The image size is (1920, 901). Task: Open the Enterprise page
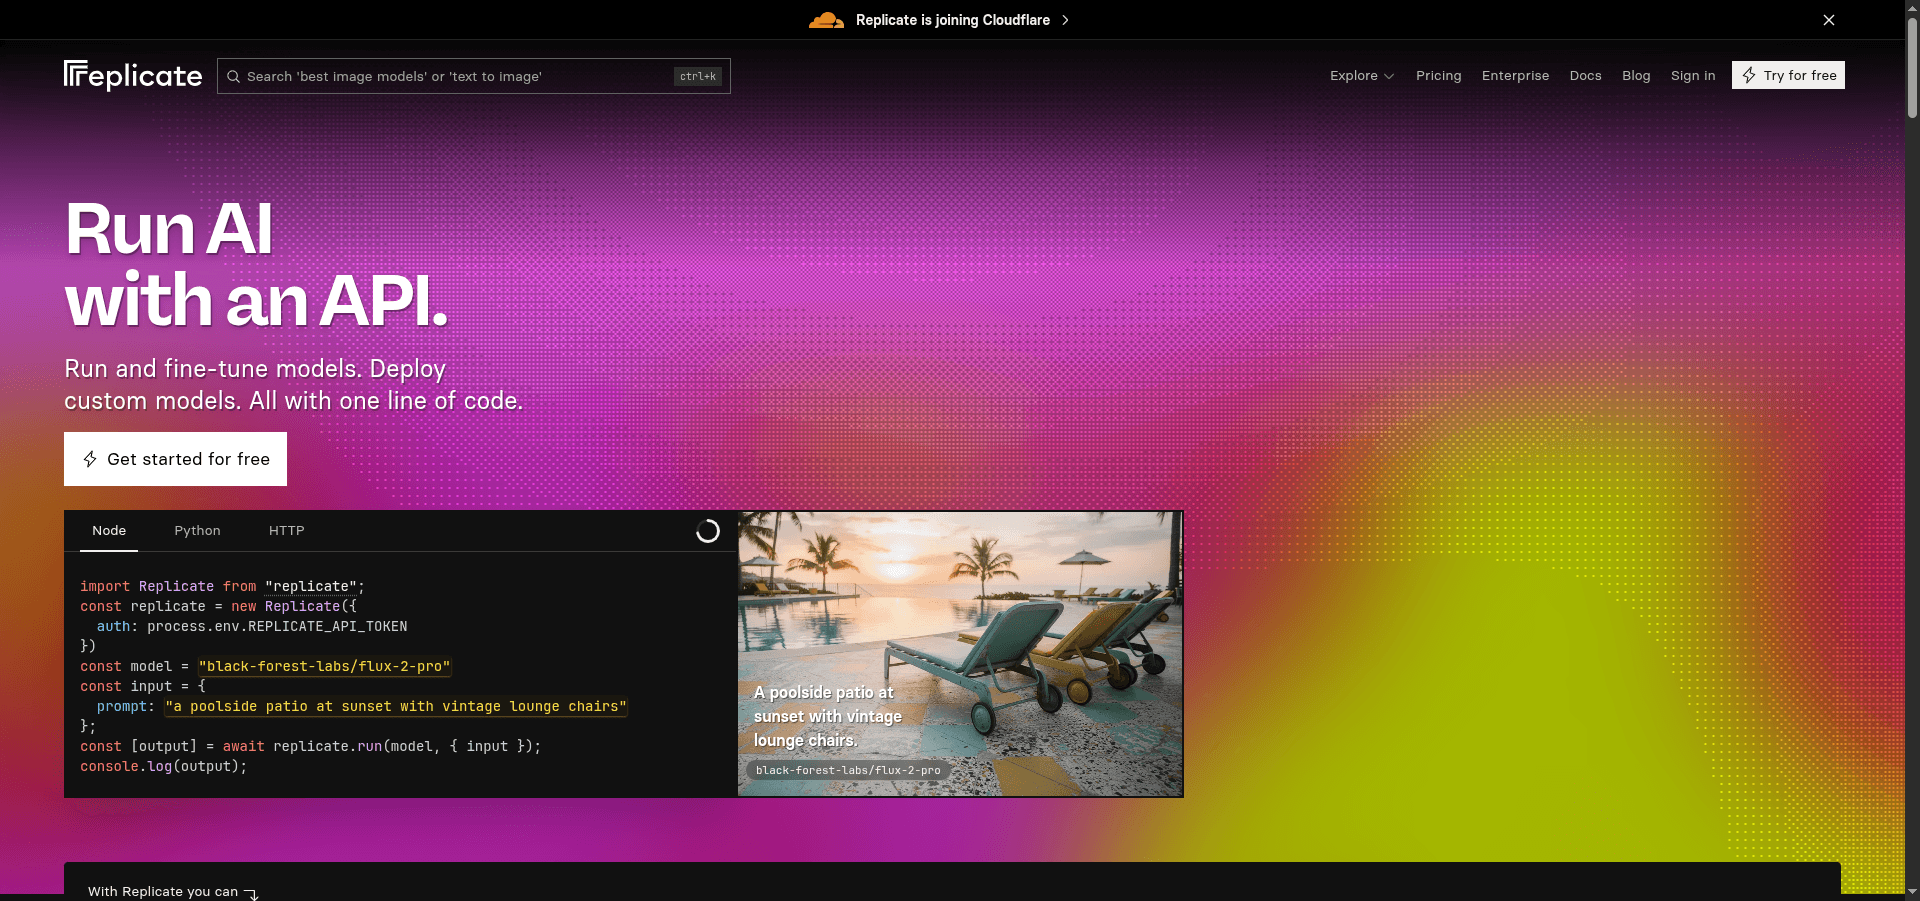(x=1515, y=76)
